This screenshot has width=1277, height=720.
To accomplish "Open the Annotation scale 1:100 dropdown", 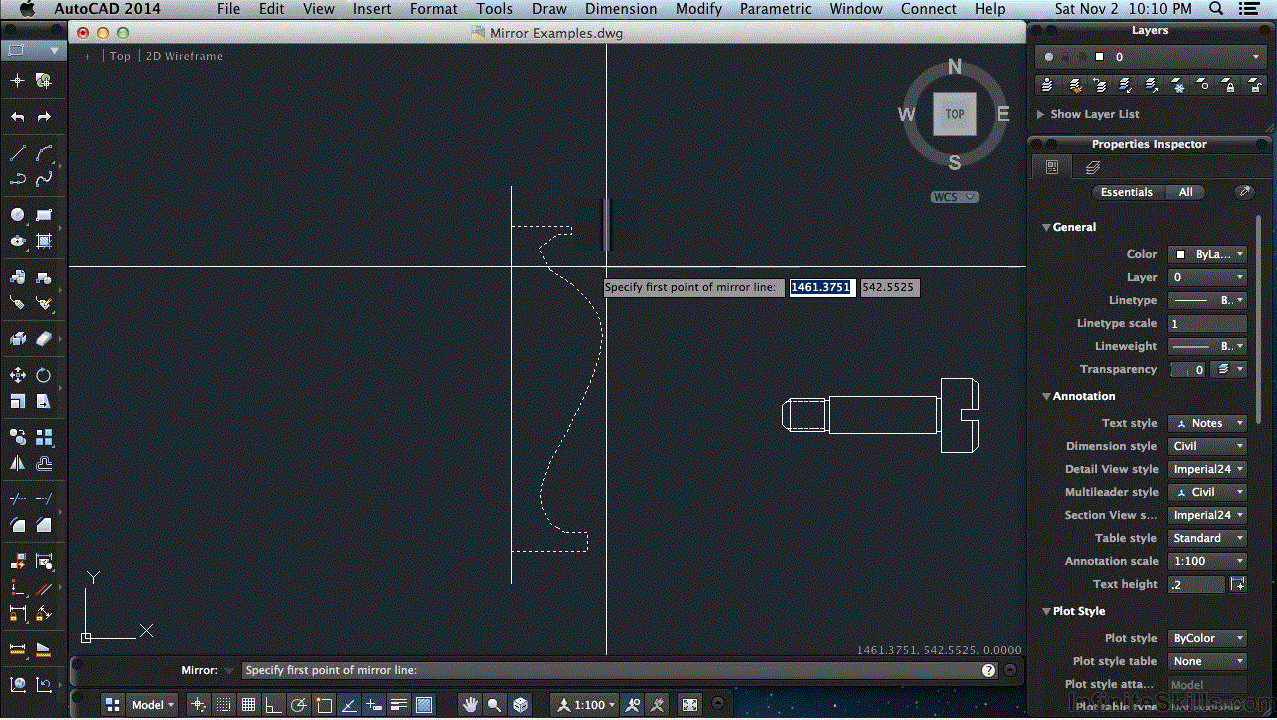I will [x=1208, y=561].
